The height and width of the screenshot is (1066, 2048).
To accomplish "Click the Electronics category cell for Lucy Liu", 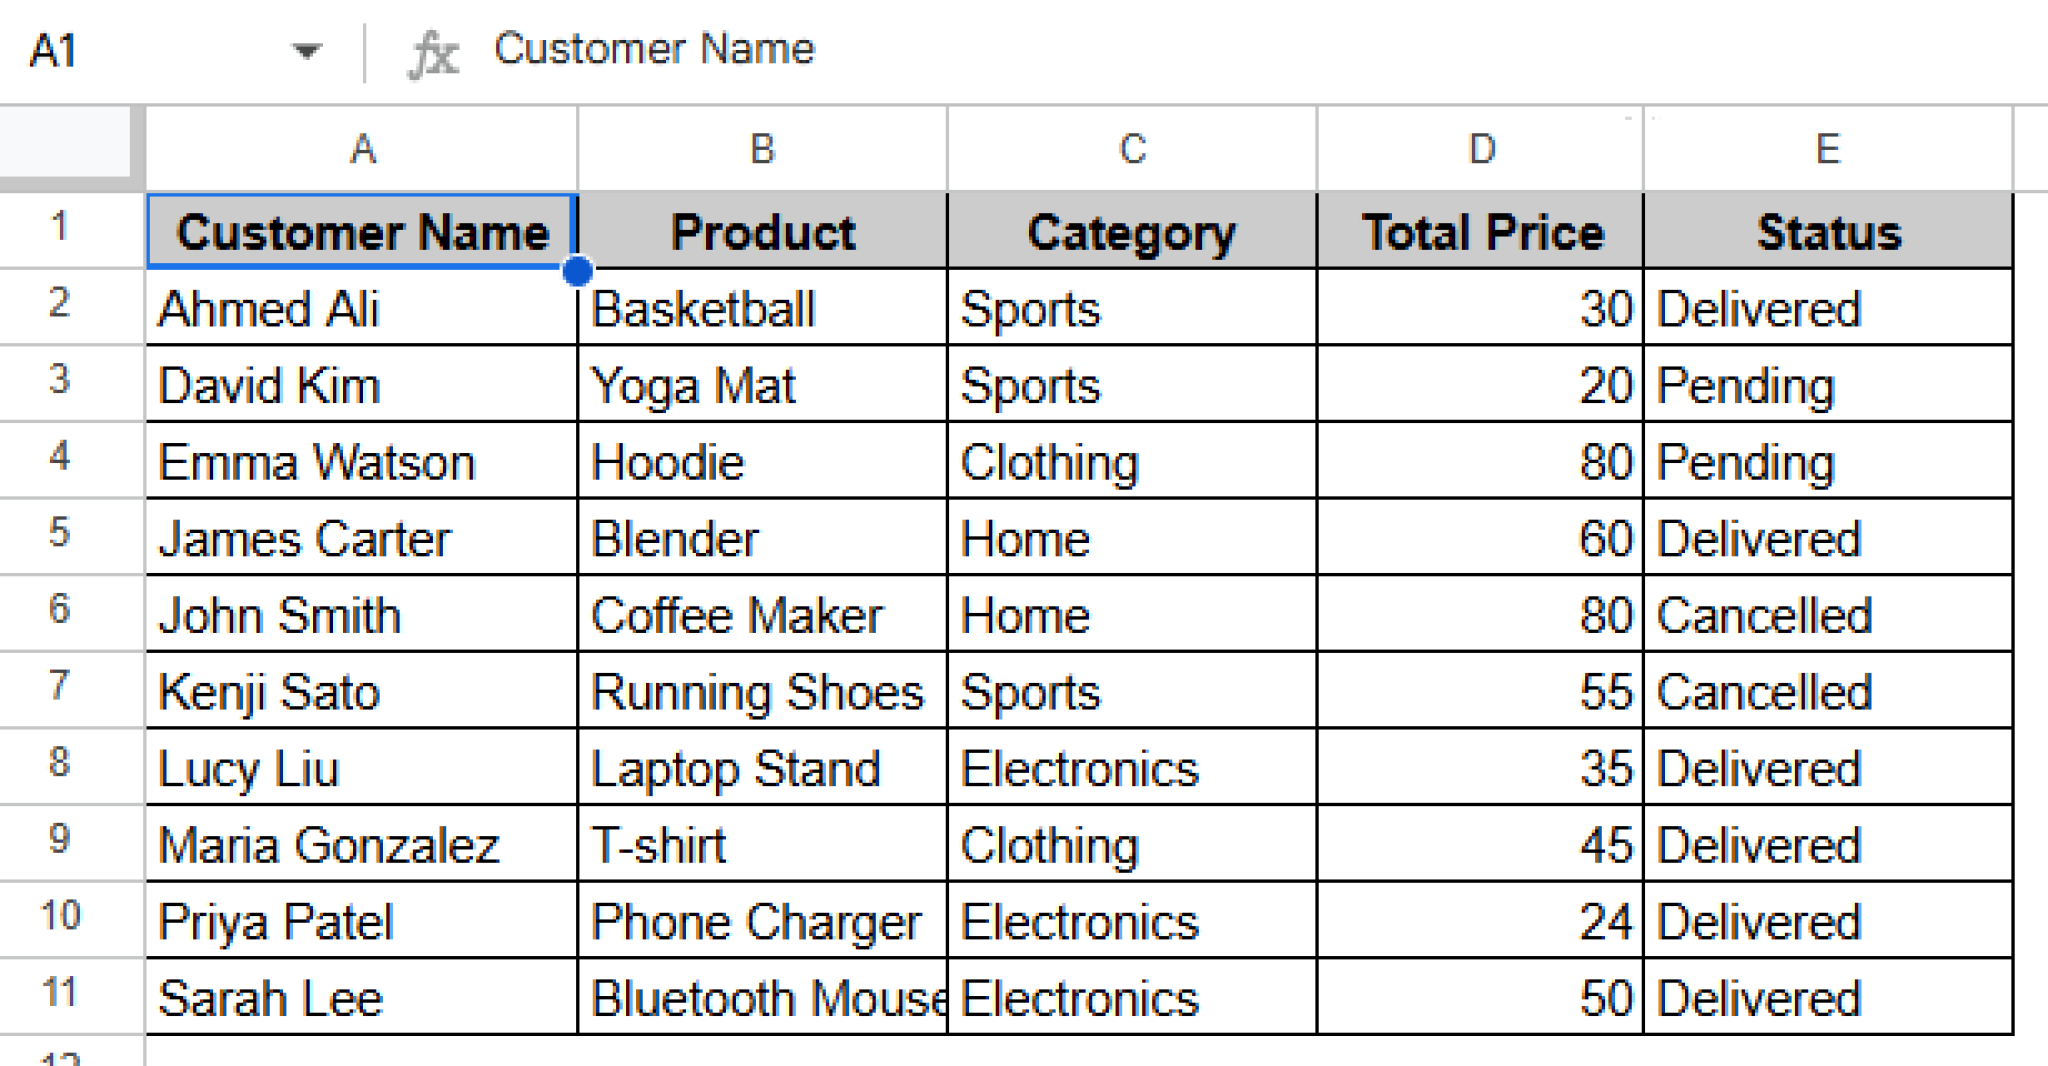I will point(1130,768).
